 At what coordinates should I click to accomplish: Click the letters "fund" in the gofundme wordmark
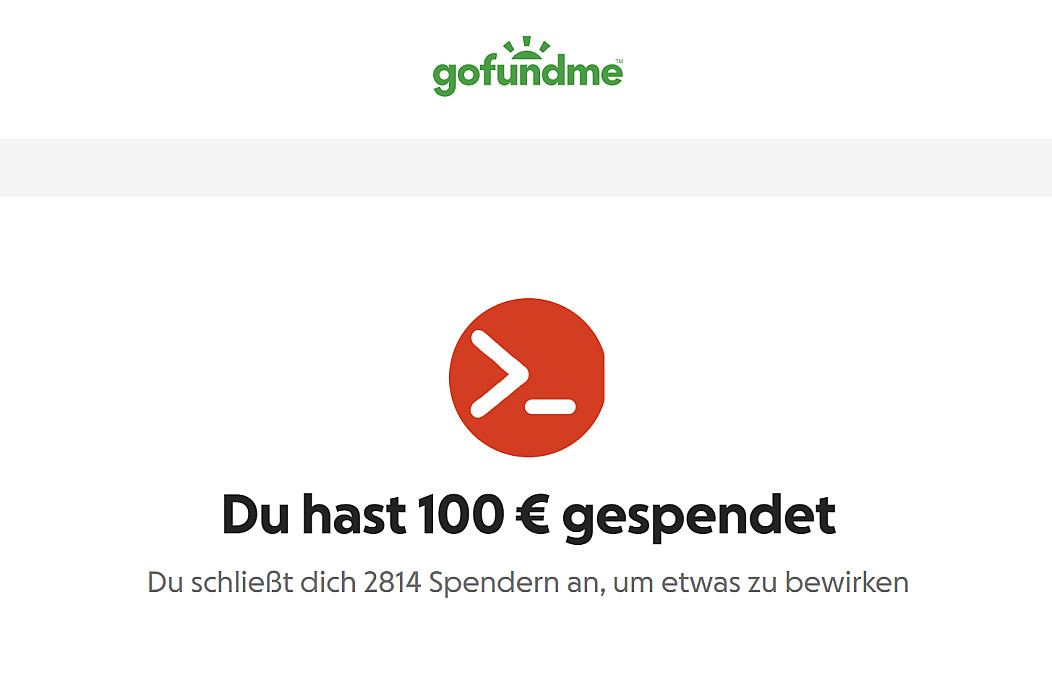(523, 72)
